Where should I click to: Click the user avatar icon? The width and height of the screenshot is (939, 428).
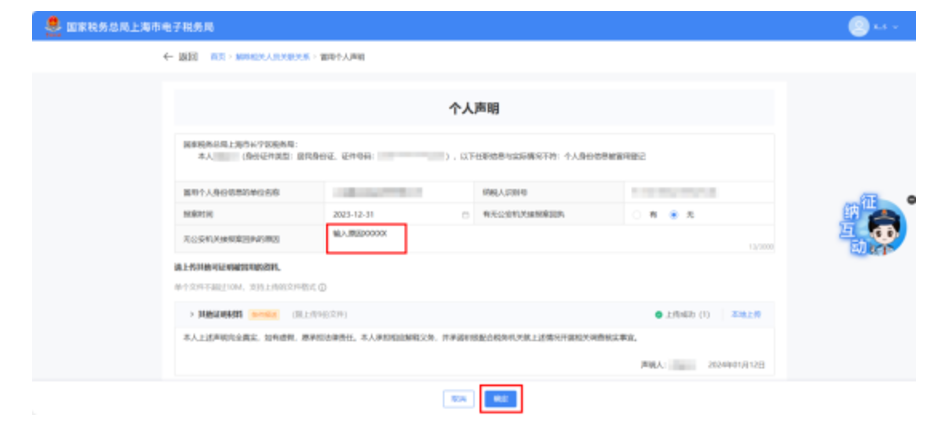click(858, 26)
